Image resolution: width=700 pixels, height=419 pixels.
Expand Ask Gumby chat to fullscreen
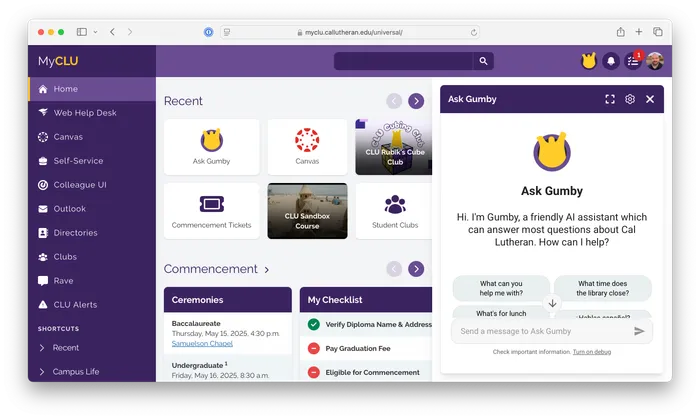[x=610, y=99]
